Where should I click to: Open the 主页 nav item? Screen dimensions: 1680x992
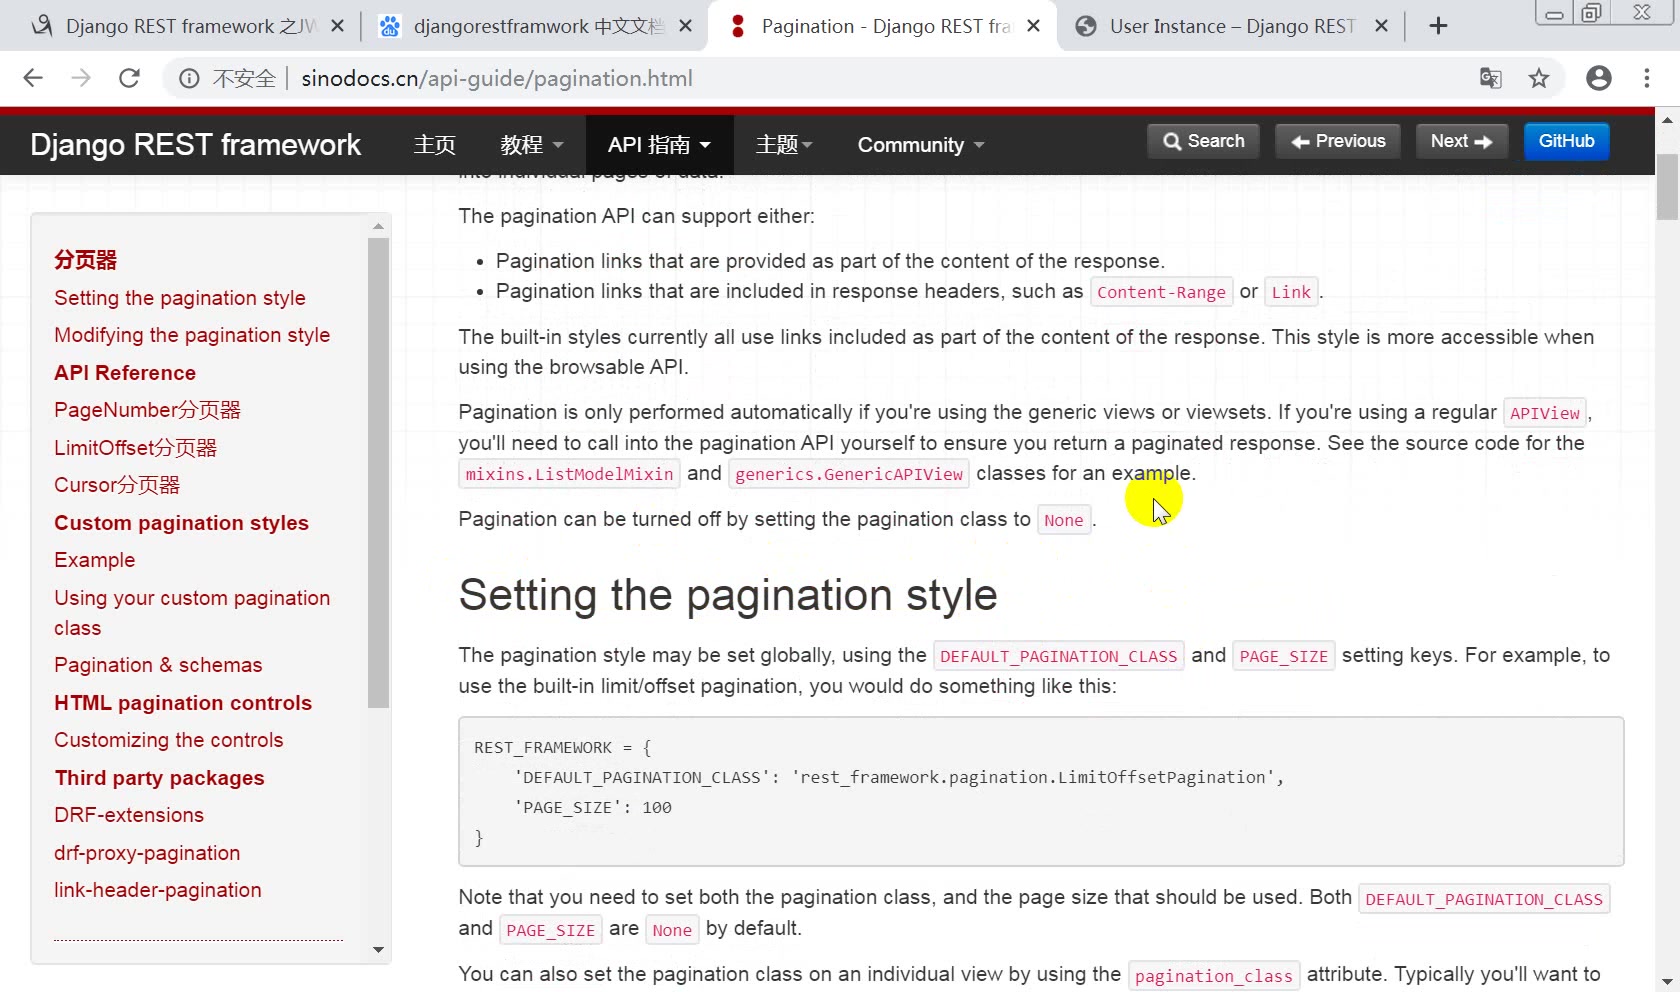(435, 145)
